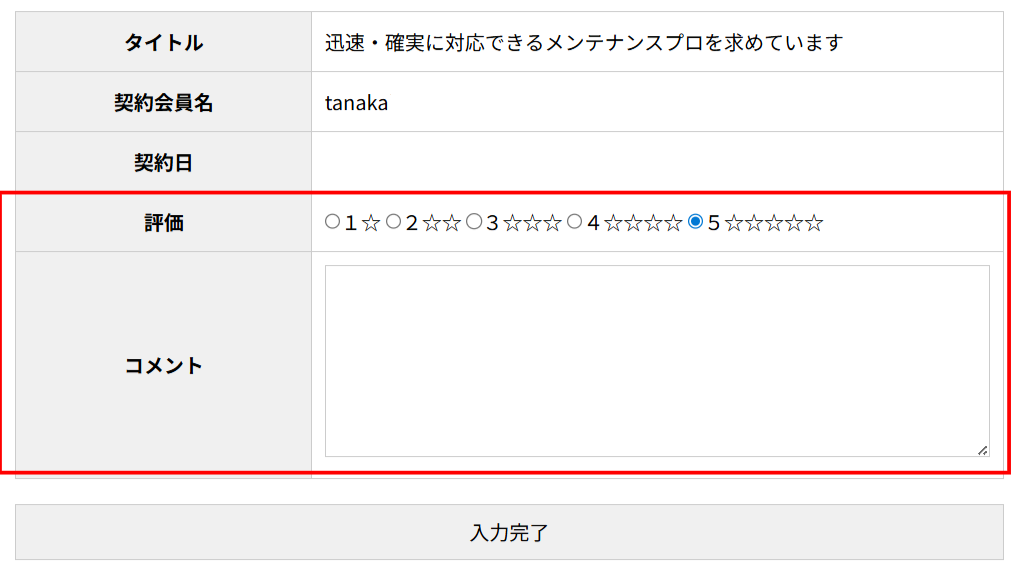1020x584 pixels.
Task: Click the 契約会員名 header cell
Action: coord(164,102)
